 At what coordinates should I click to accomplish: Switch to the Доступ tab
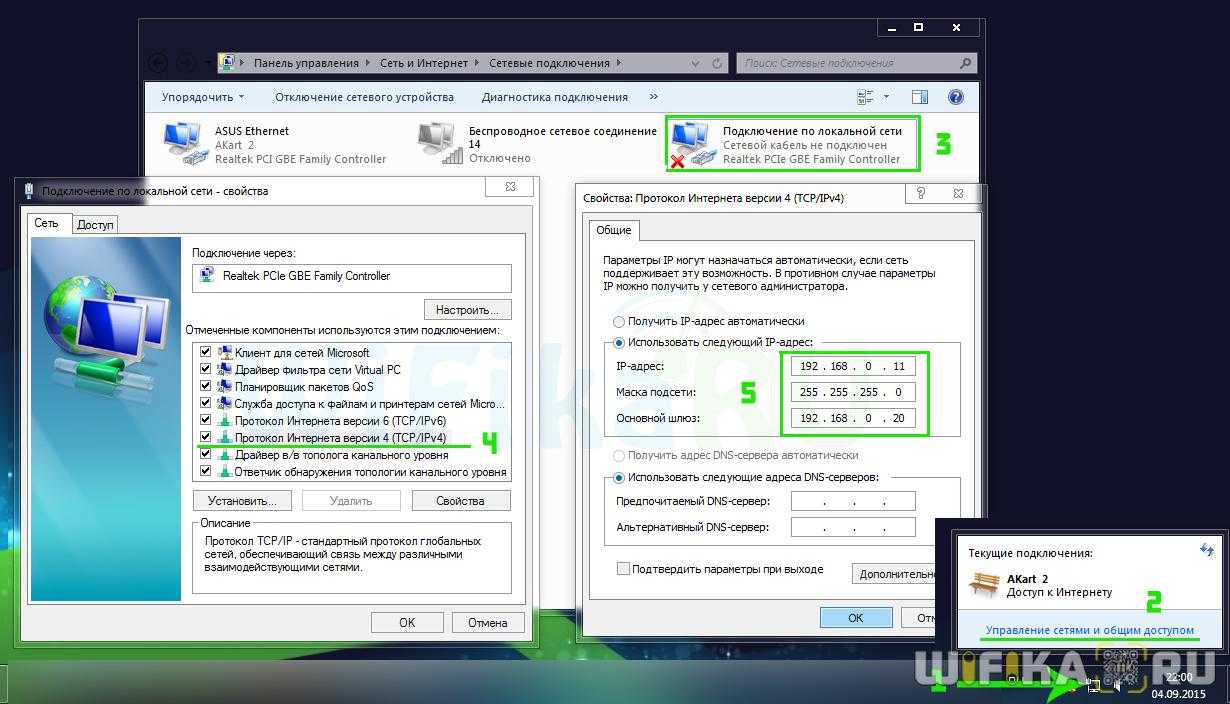pos(95,225)
